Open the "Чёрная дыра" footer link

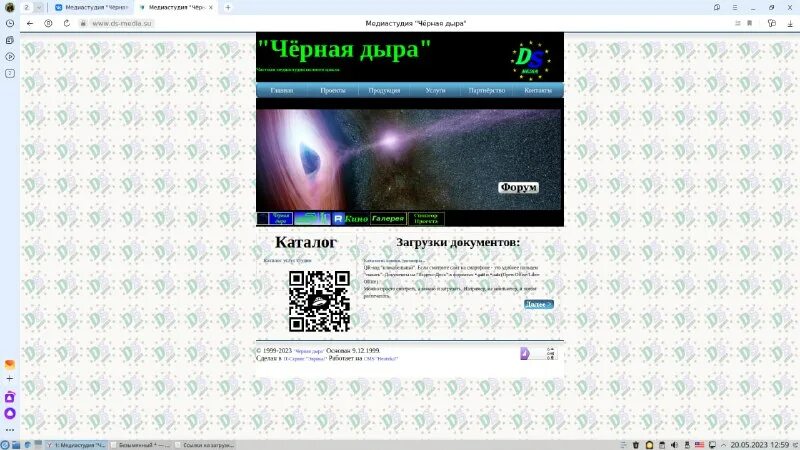[309, 351]
